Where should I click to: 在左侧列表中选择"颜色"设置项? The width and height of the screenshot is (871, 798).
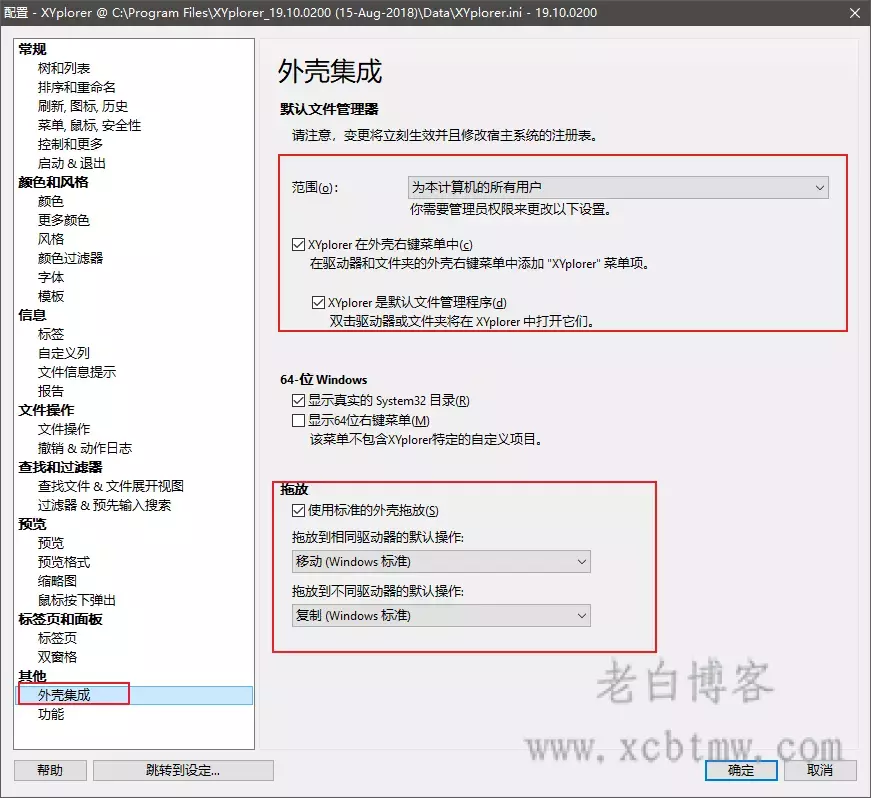coord(50,200)
